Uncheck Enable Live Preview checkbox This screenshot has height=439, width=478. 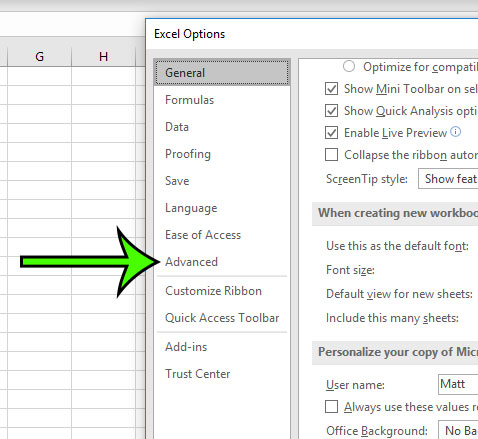point(331,133)
